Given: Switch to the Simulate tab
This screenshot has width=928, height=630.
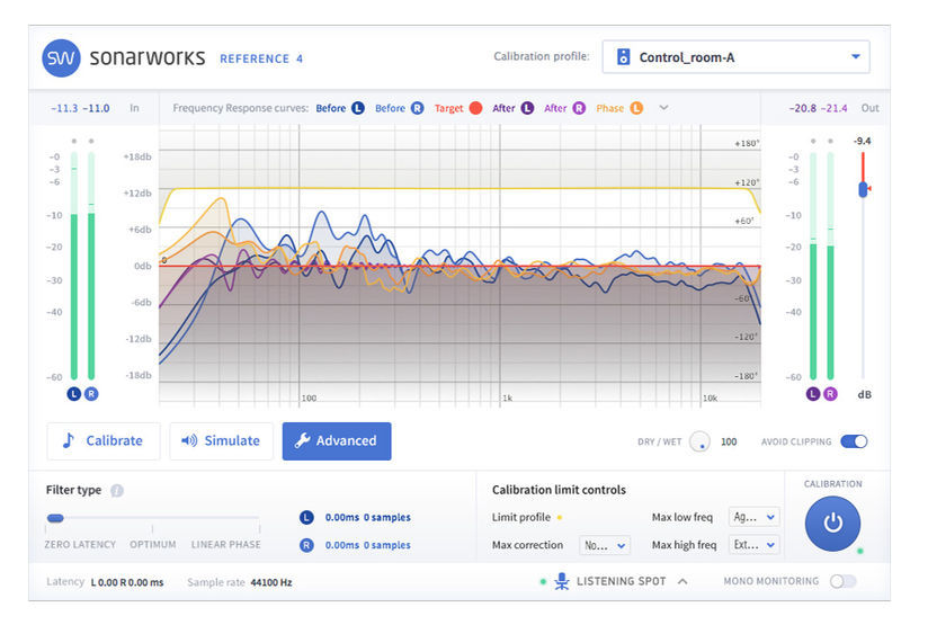Looking at the screenshot, I should pyautogui.click(x=221, y=441).
